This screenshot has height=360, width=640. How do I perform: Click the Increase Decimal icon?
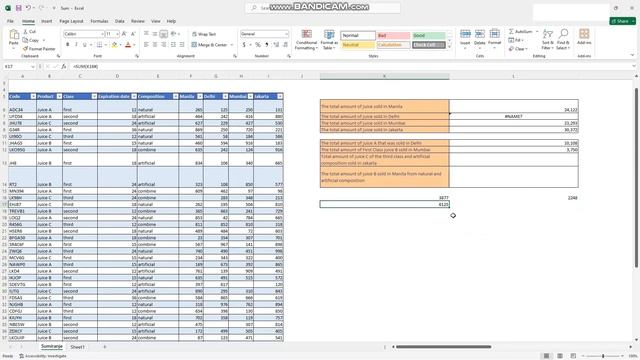click(x=276, y=44)
